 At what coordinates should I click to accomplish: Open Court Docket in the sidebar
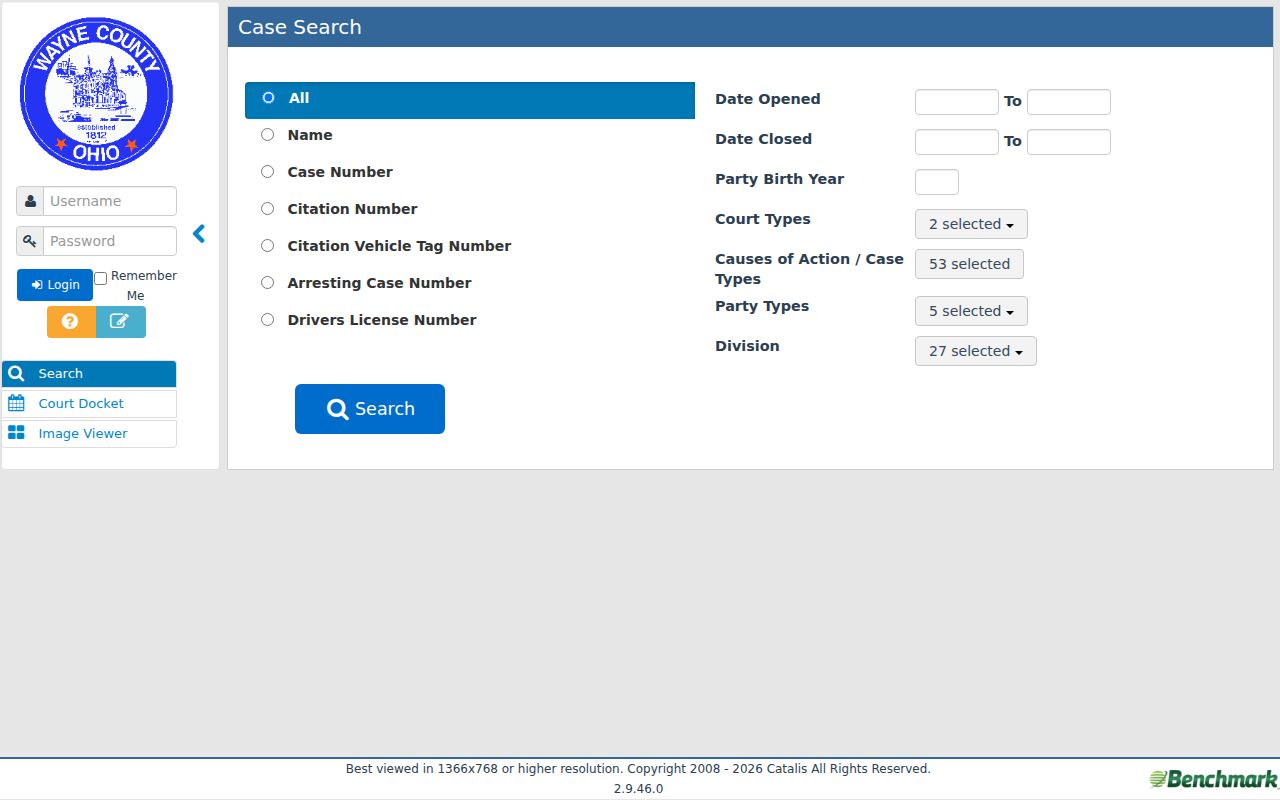89,404
